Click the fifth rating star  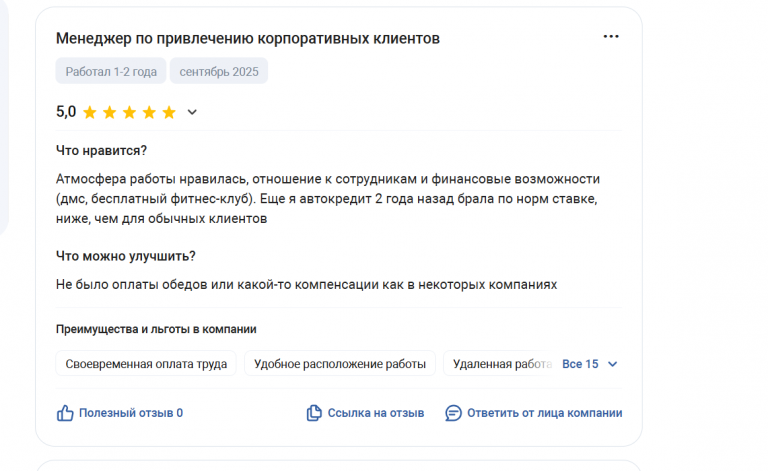pyautogui.click(x=169, y=113)
